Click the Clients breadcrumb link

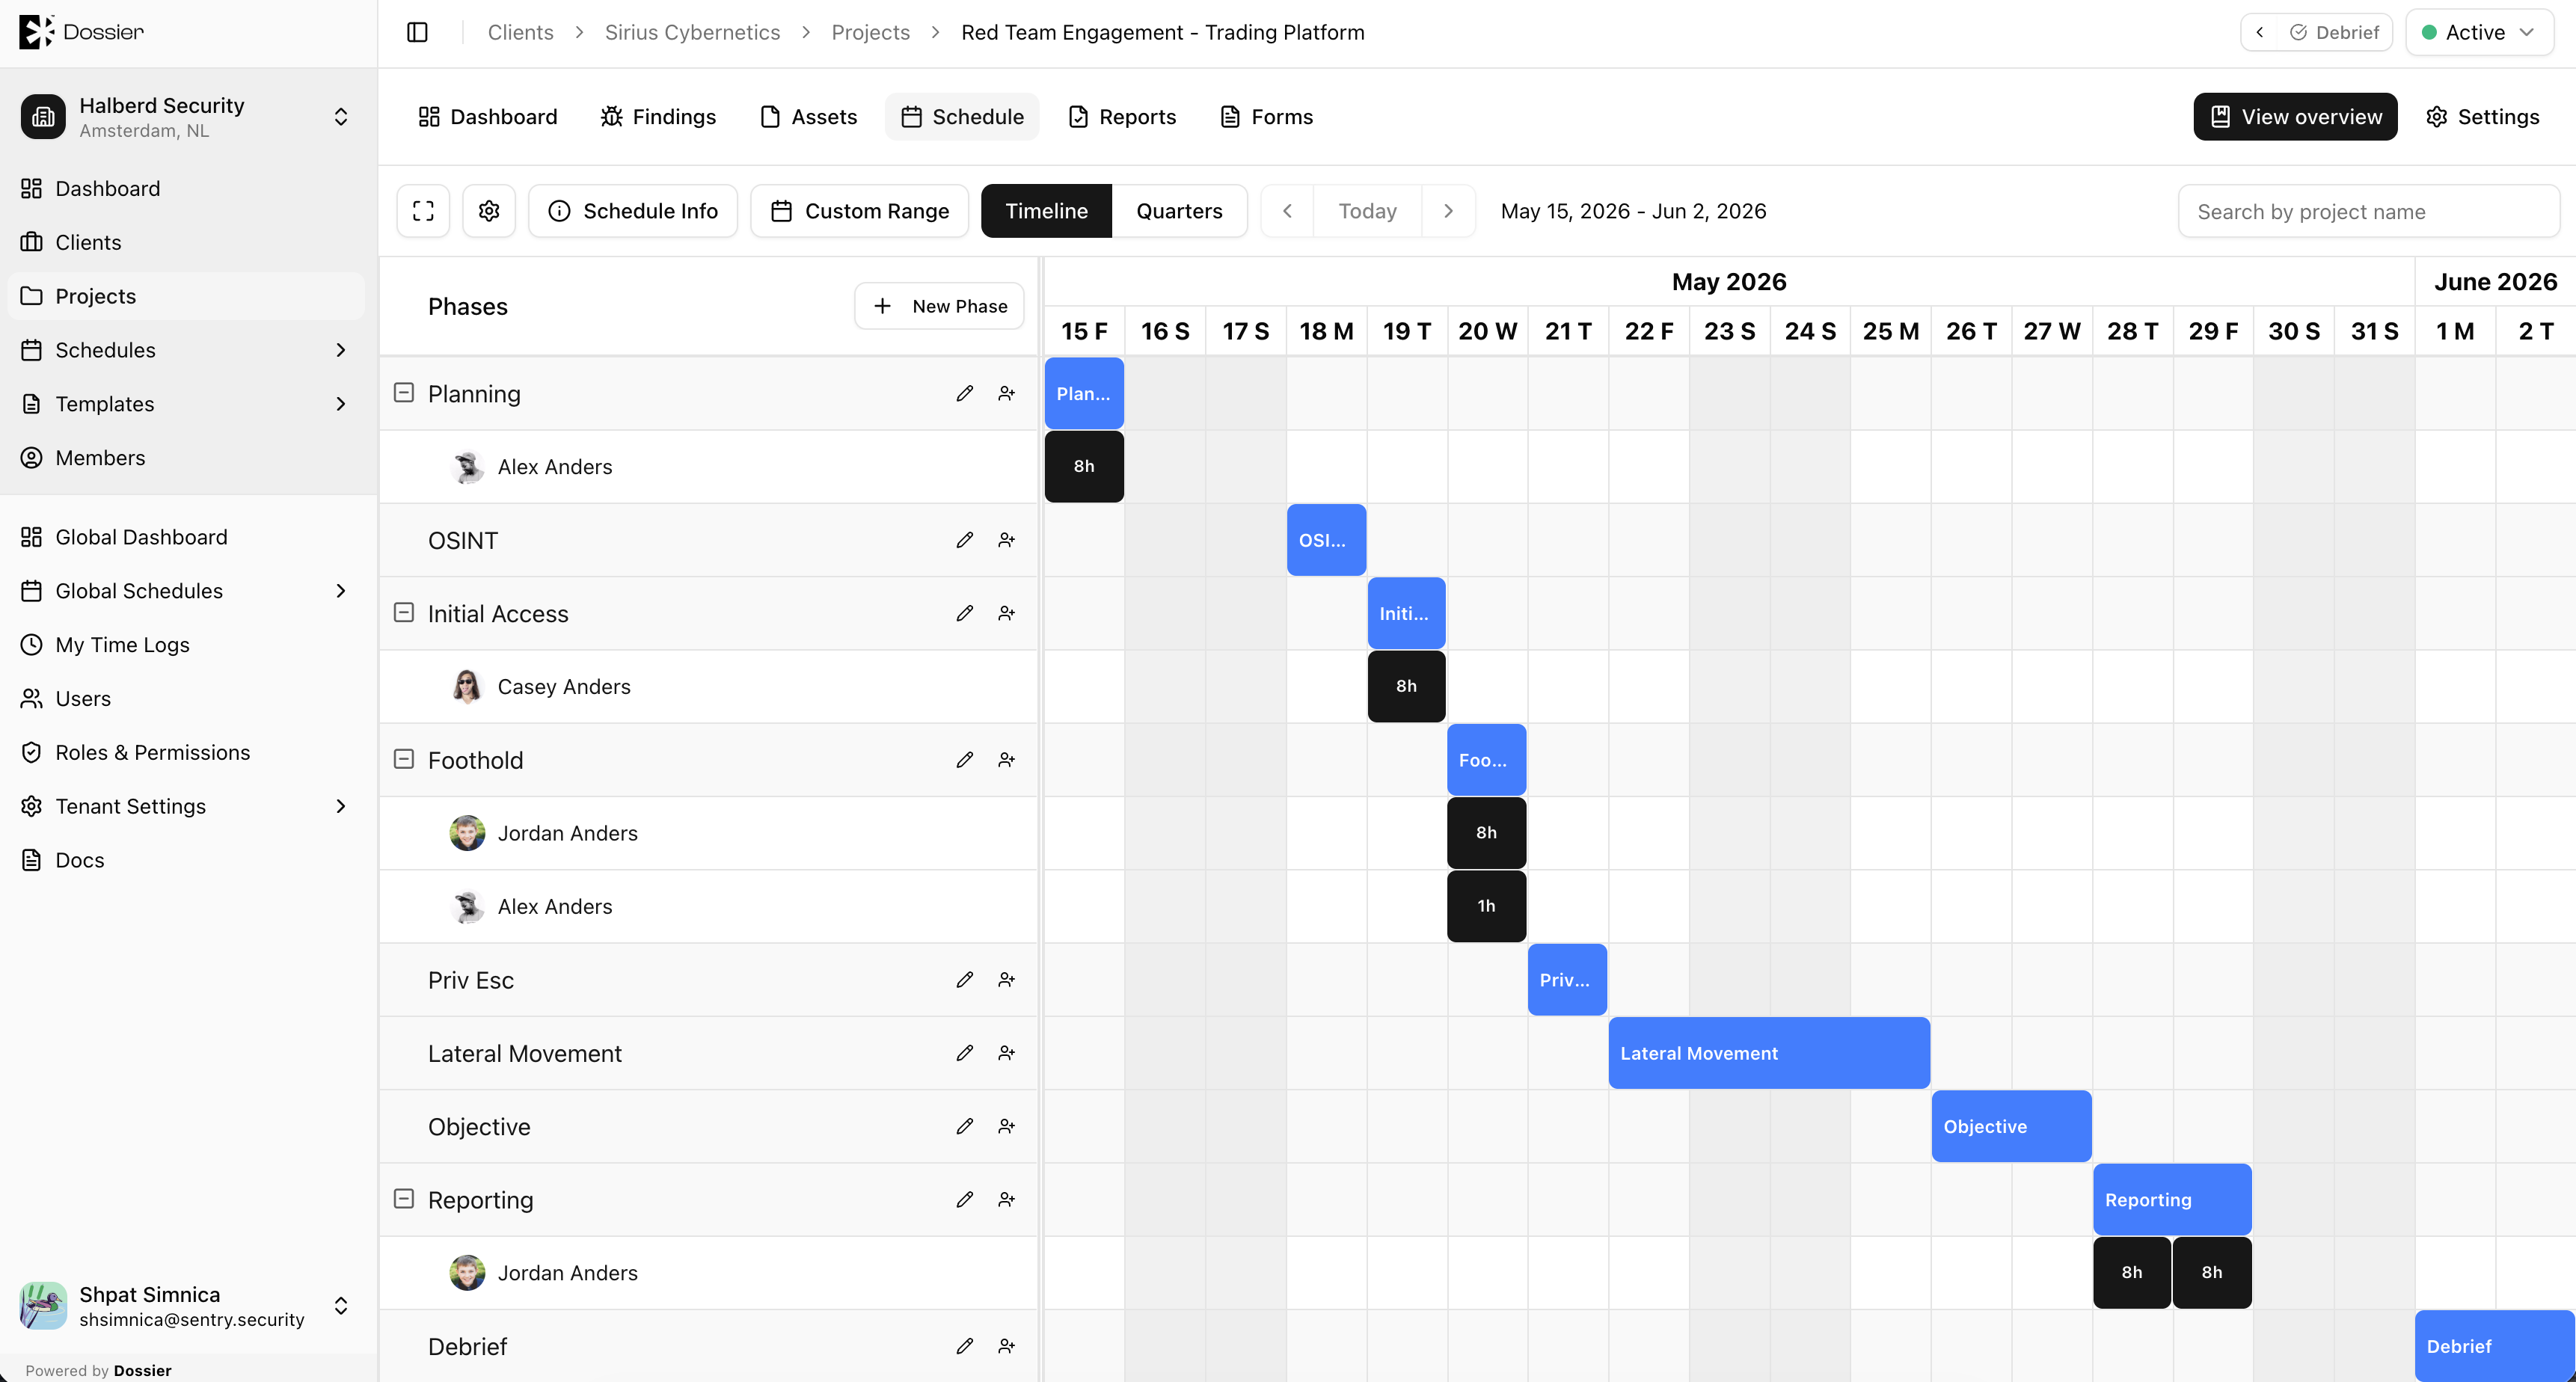pos(520,32)
